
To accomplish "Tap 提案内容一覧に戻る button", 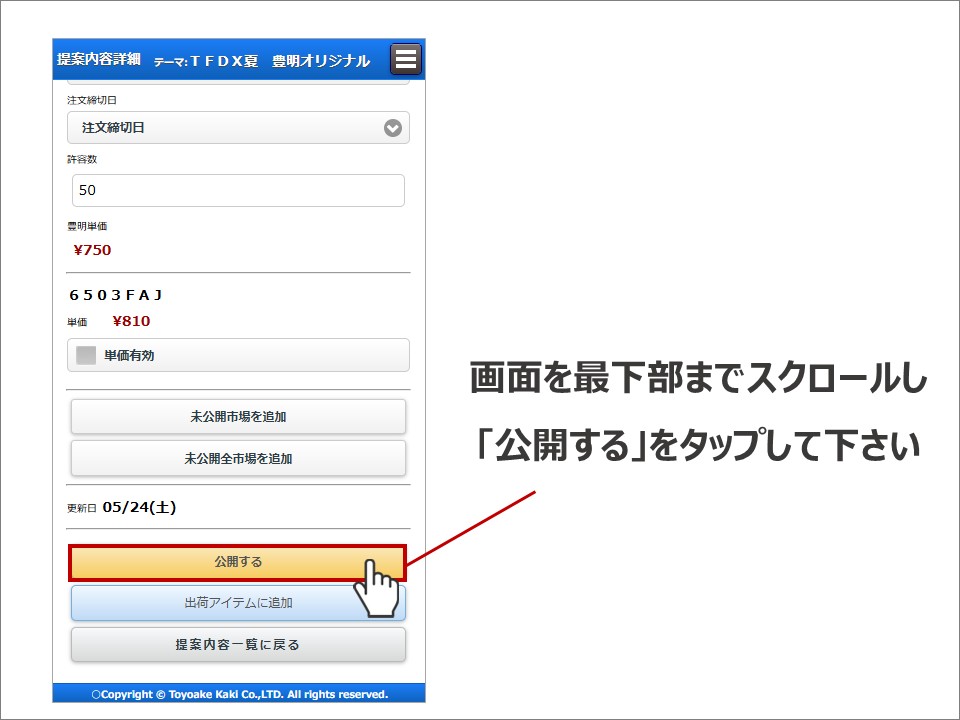I will tap(238, 645).
